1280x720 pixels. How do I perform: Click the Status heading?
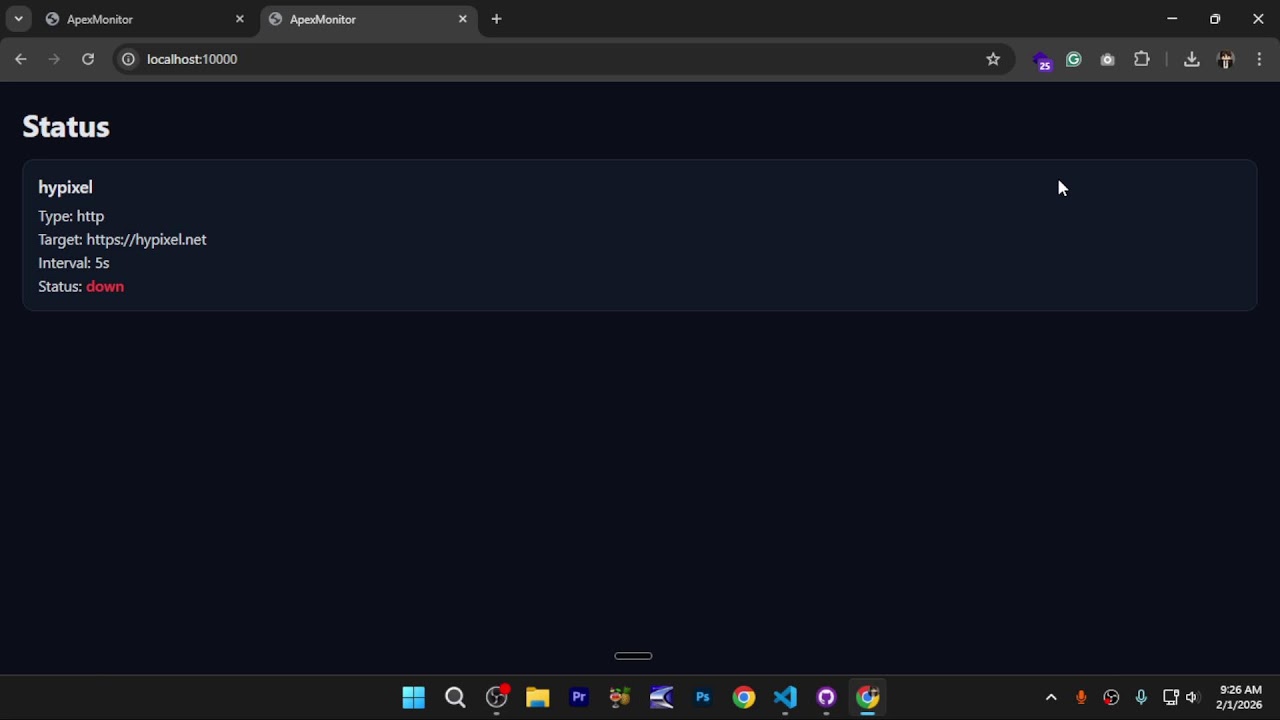tap(66, 127)
